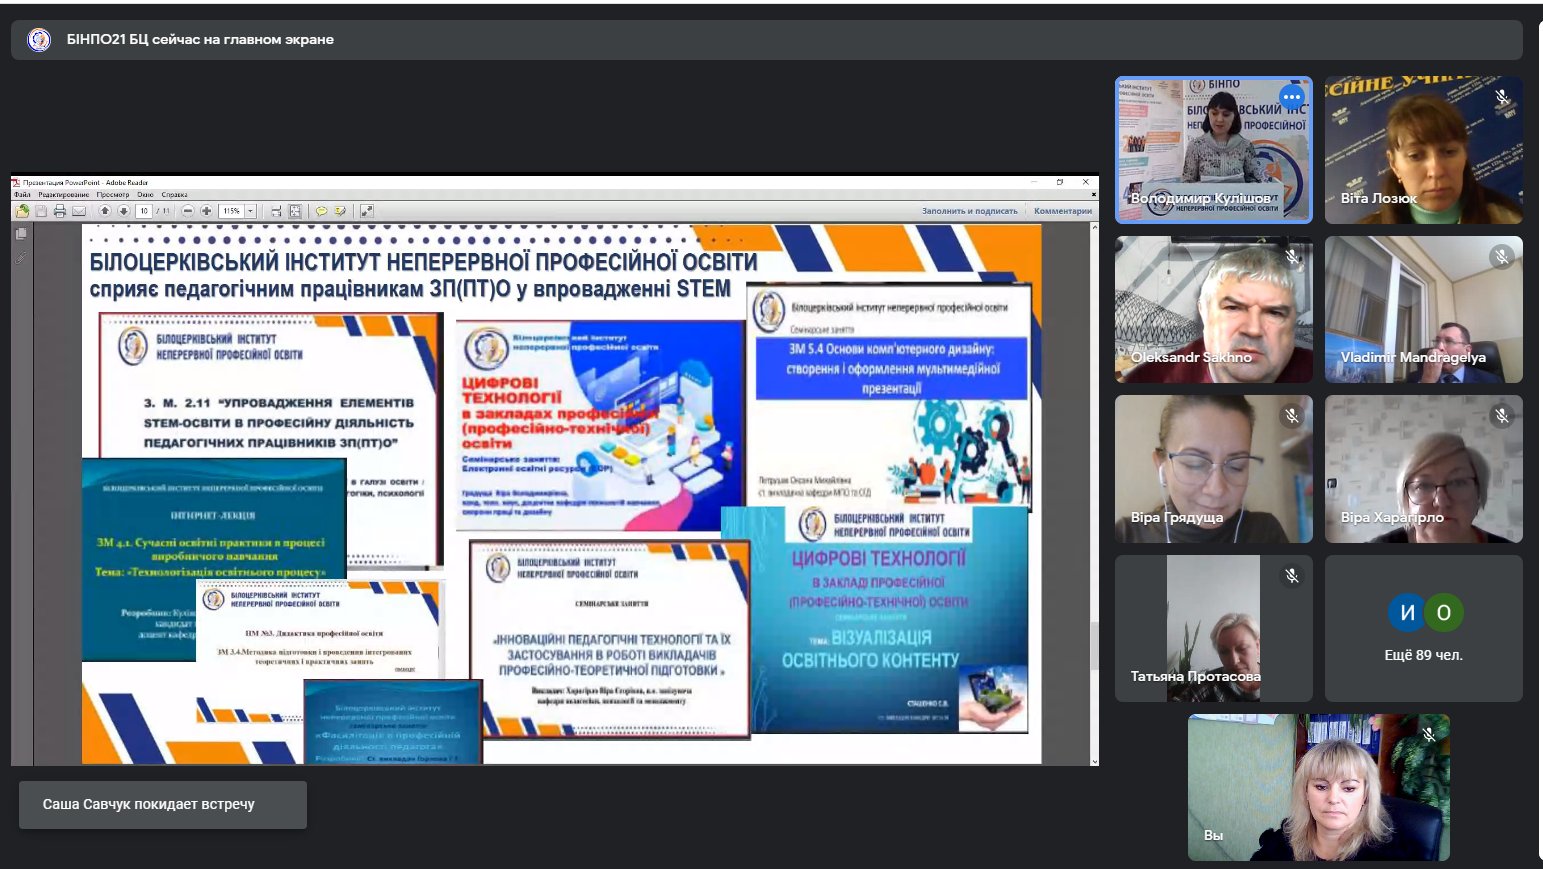Click muted mic icon on the Вы tile

pyautogui.click(x=1429, y=734)
